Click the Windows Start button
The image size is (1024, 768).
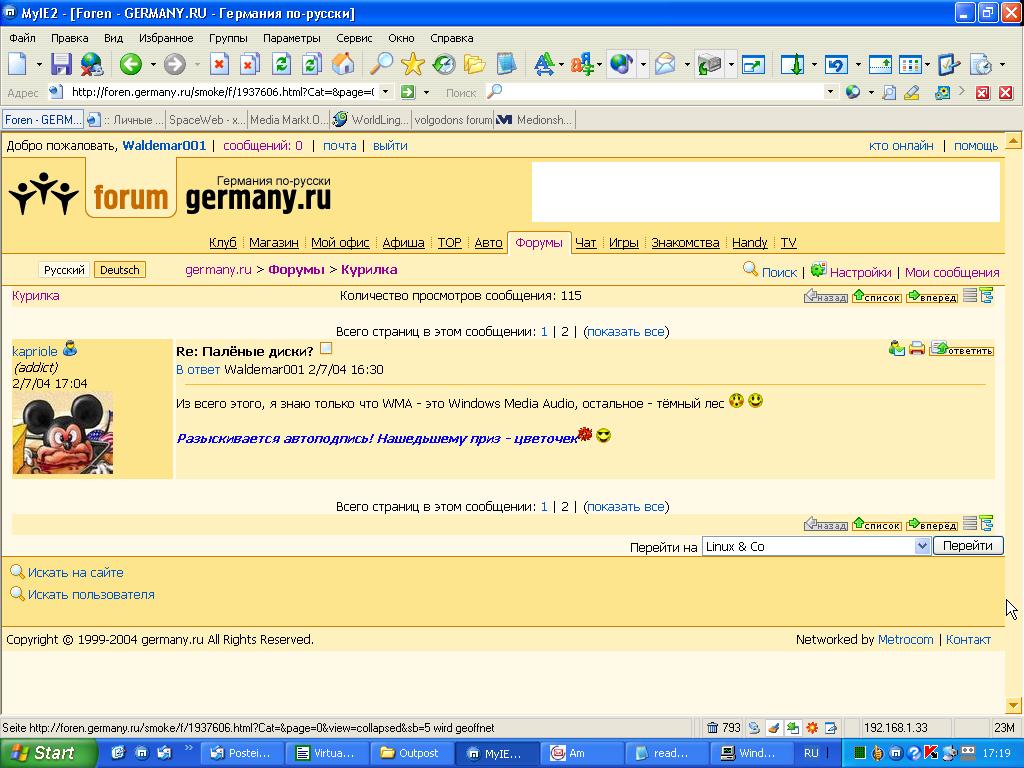[48, 753]
